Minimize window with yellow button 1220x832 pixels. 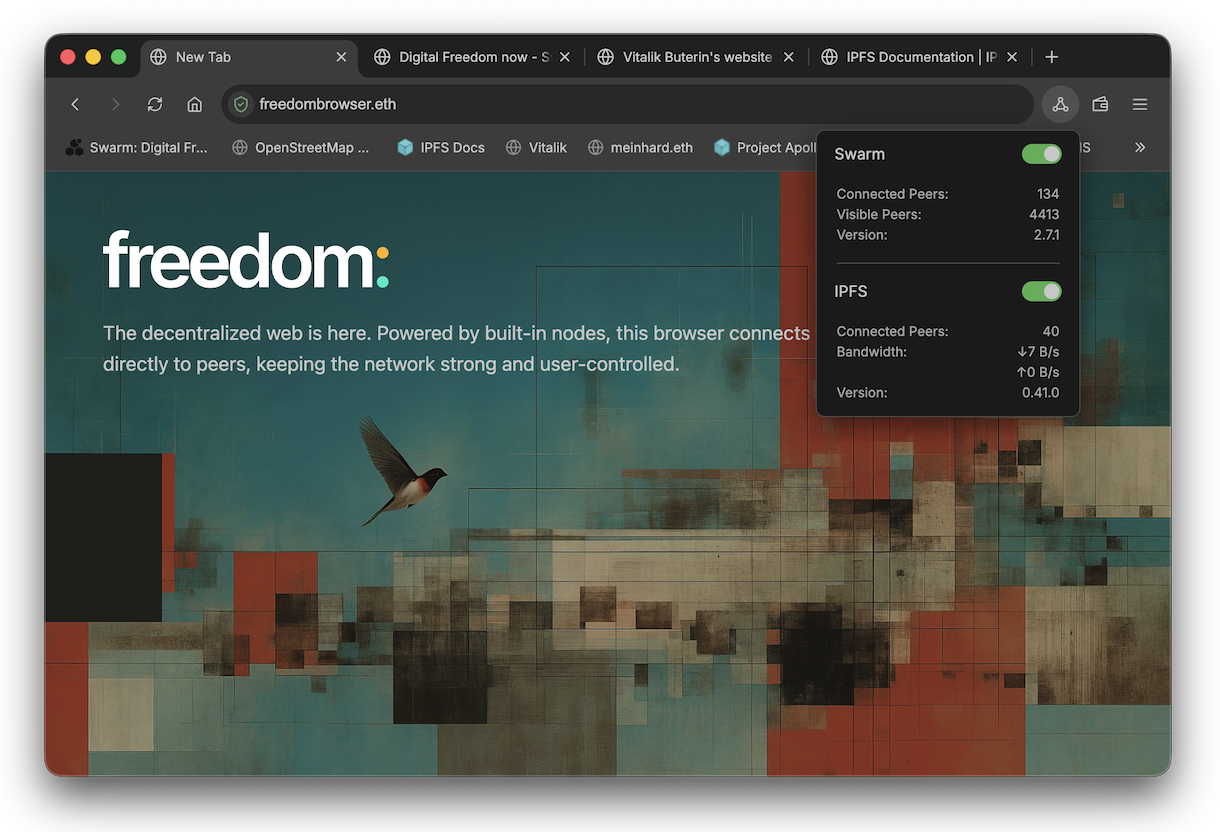coord(93,57)
